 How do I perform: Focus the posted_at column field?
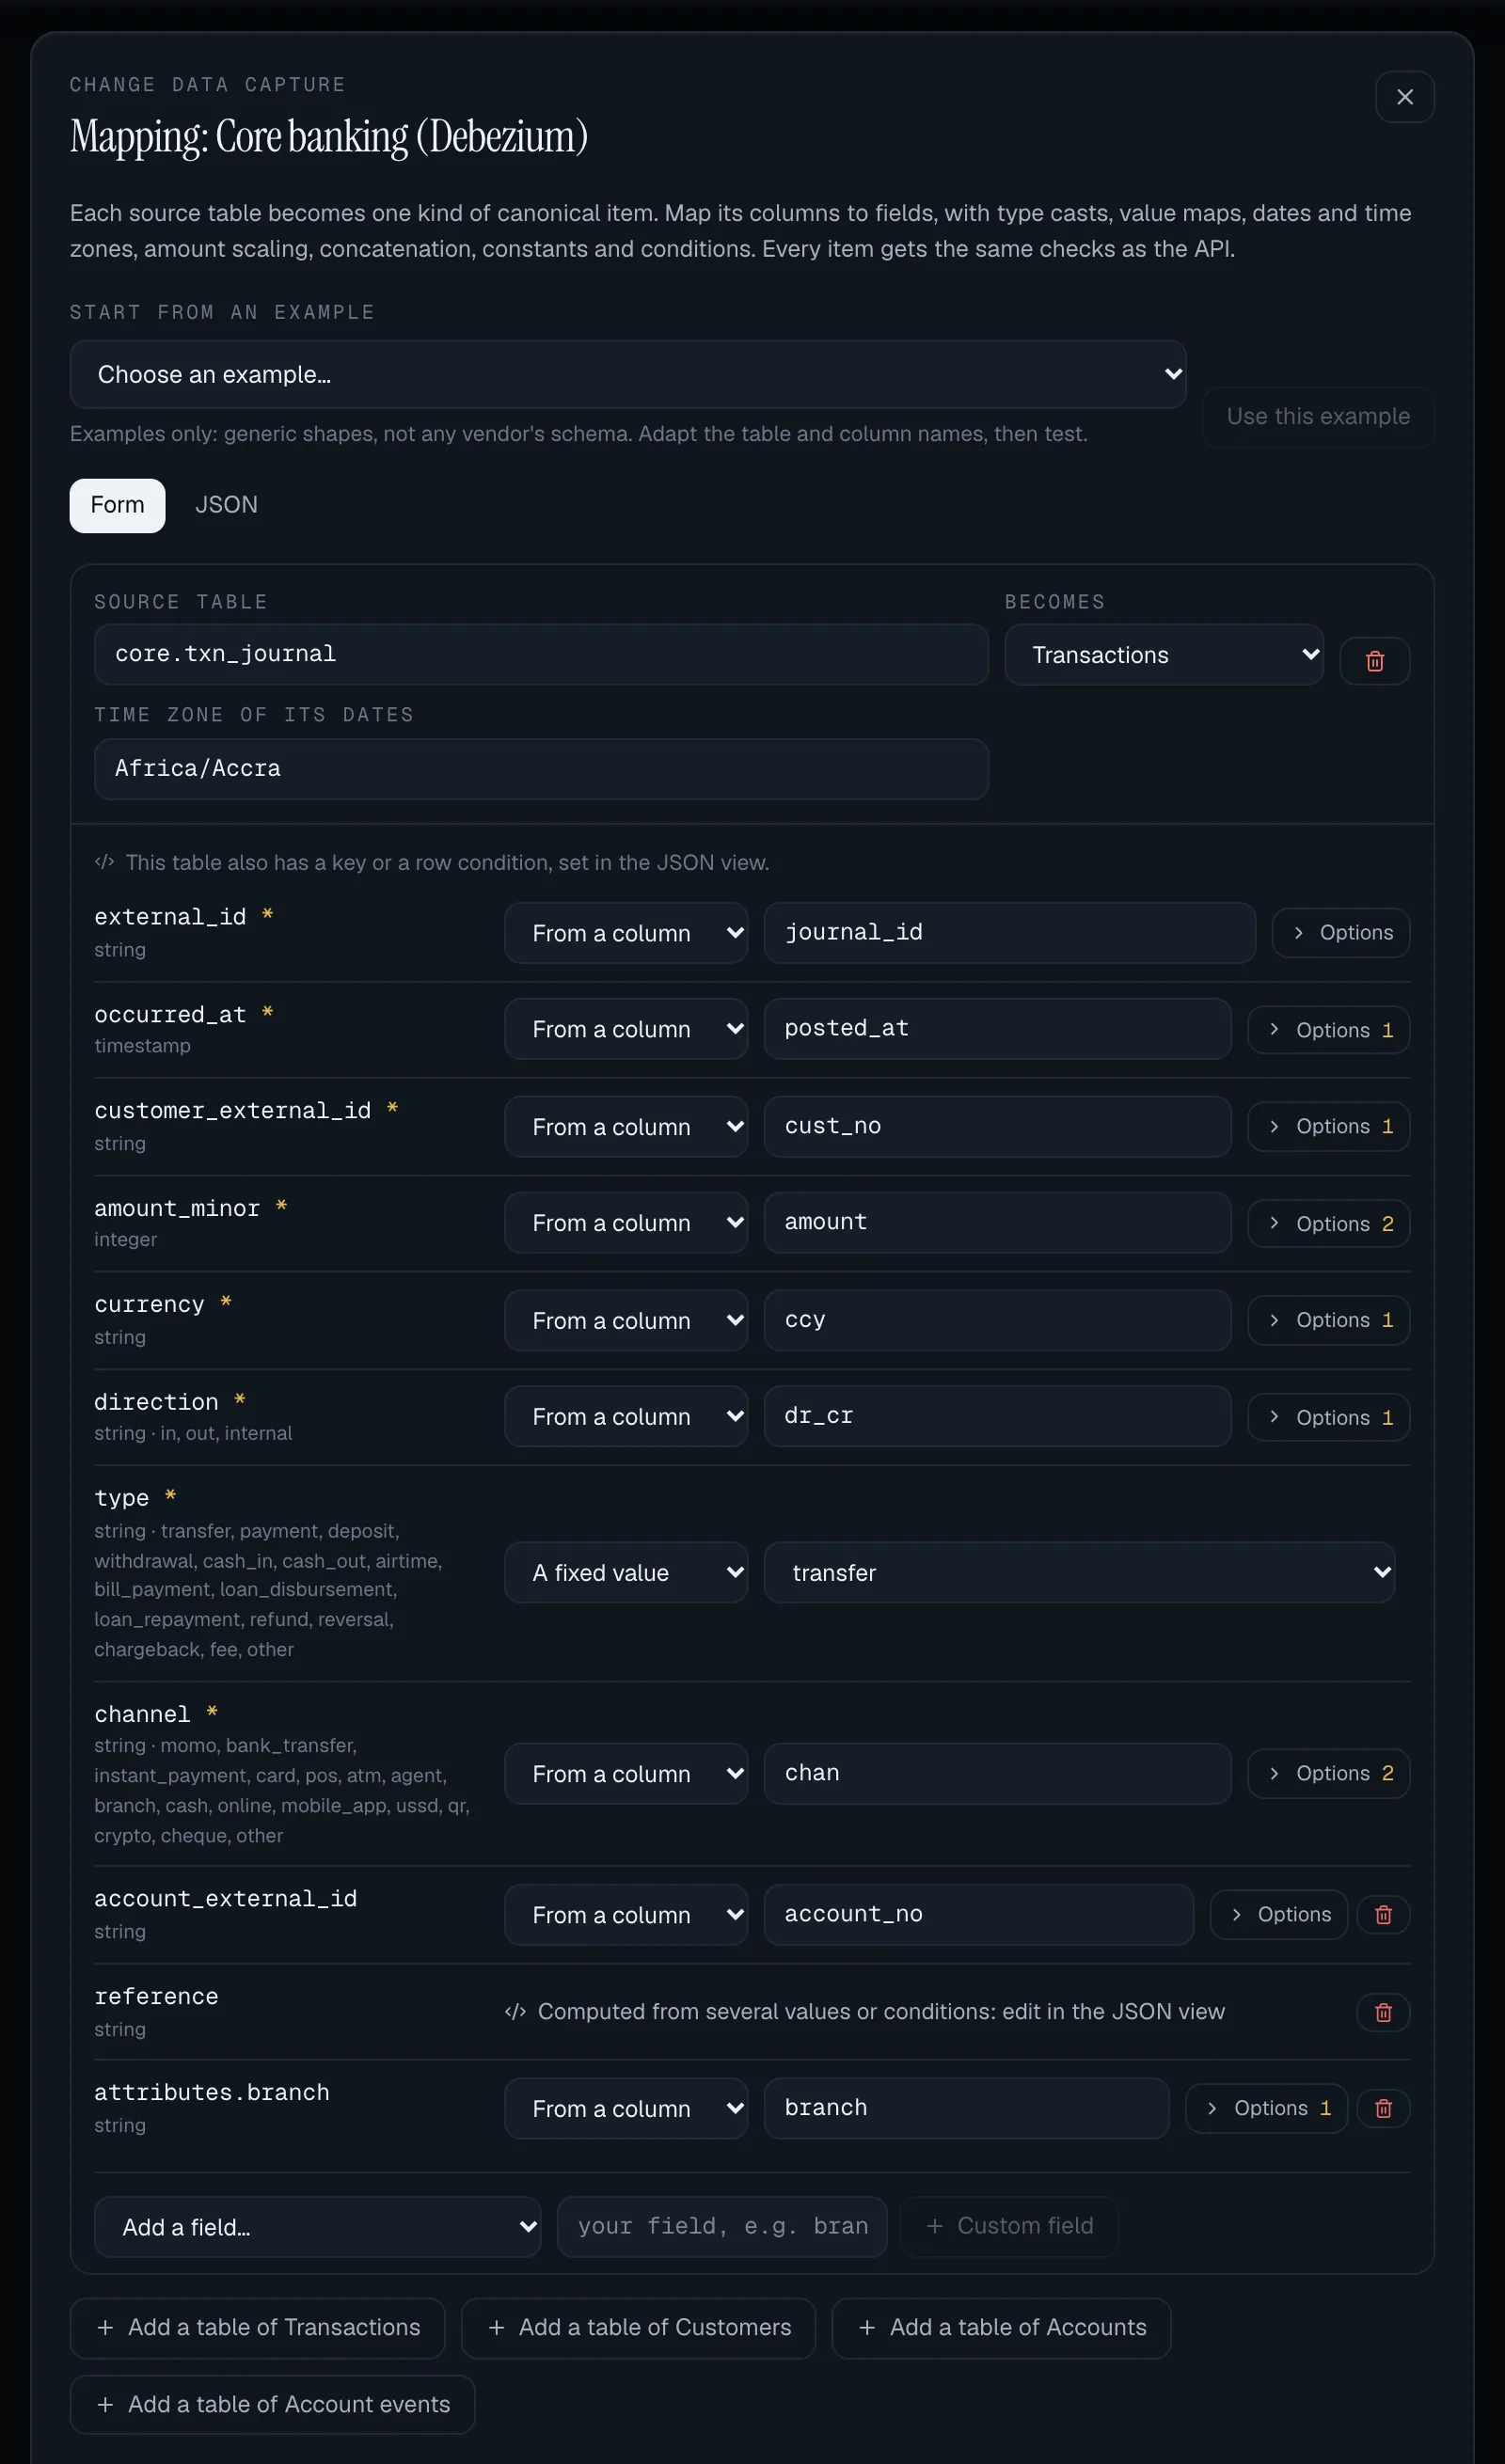click(997, 1028)
